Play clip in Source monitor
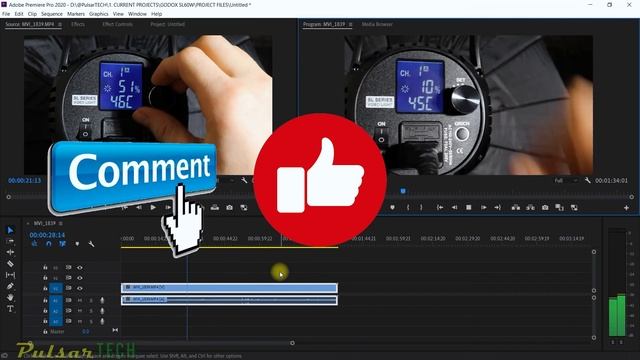This screenshot has width=640, height=360. point(153,208)
